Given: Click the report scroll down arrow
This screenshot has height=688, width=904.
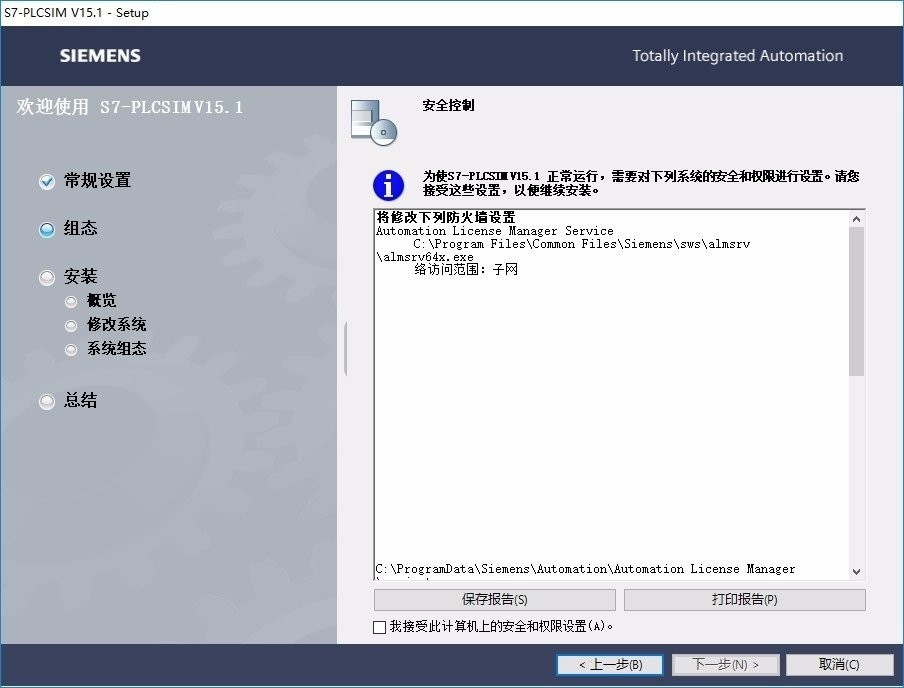Looking at the screenshot, I should pyautogui.click(x=856, y=572).
